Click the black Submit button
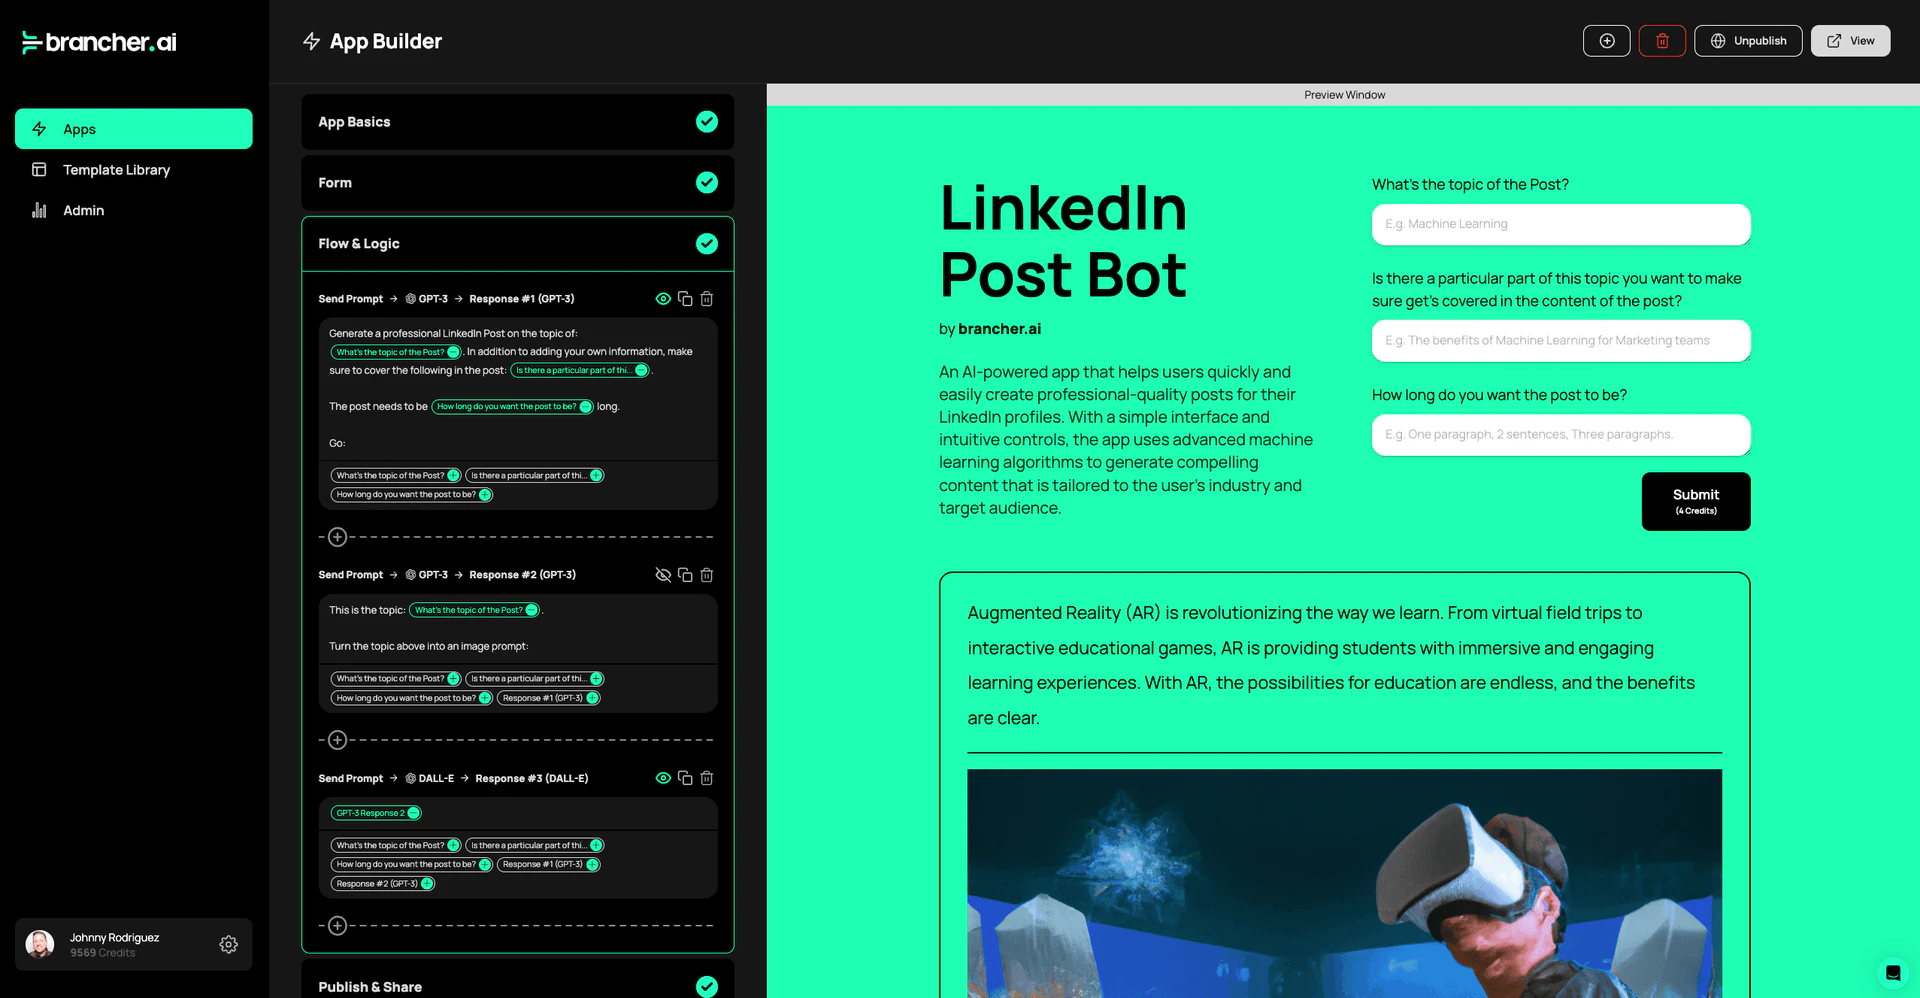1920x998 pixels. (x=1695, y=501)
